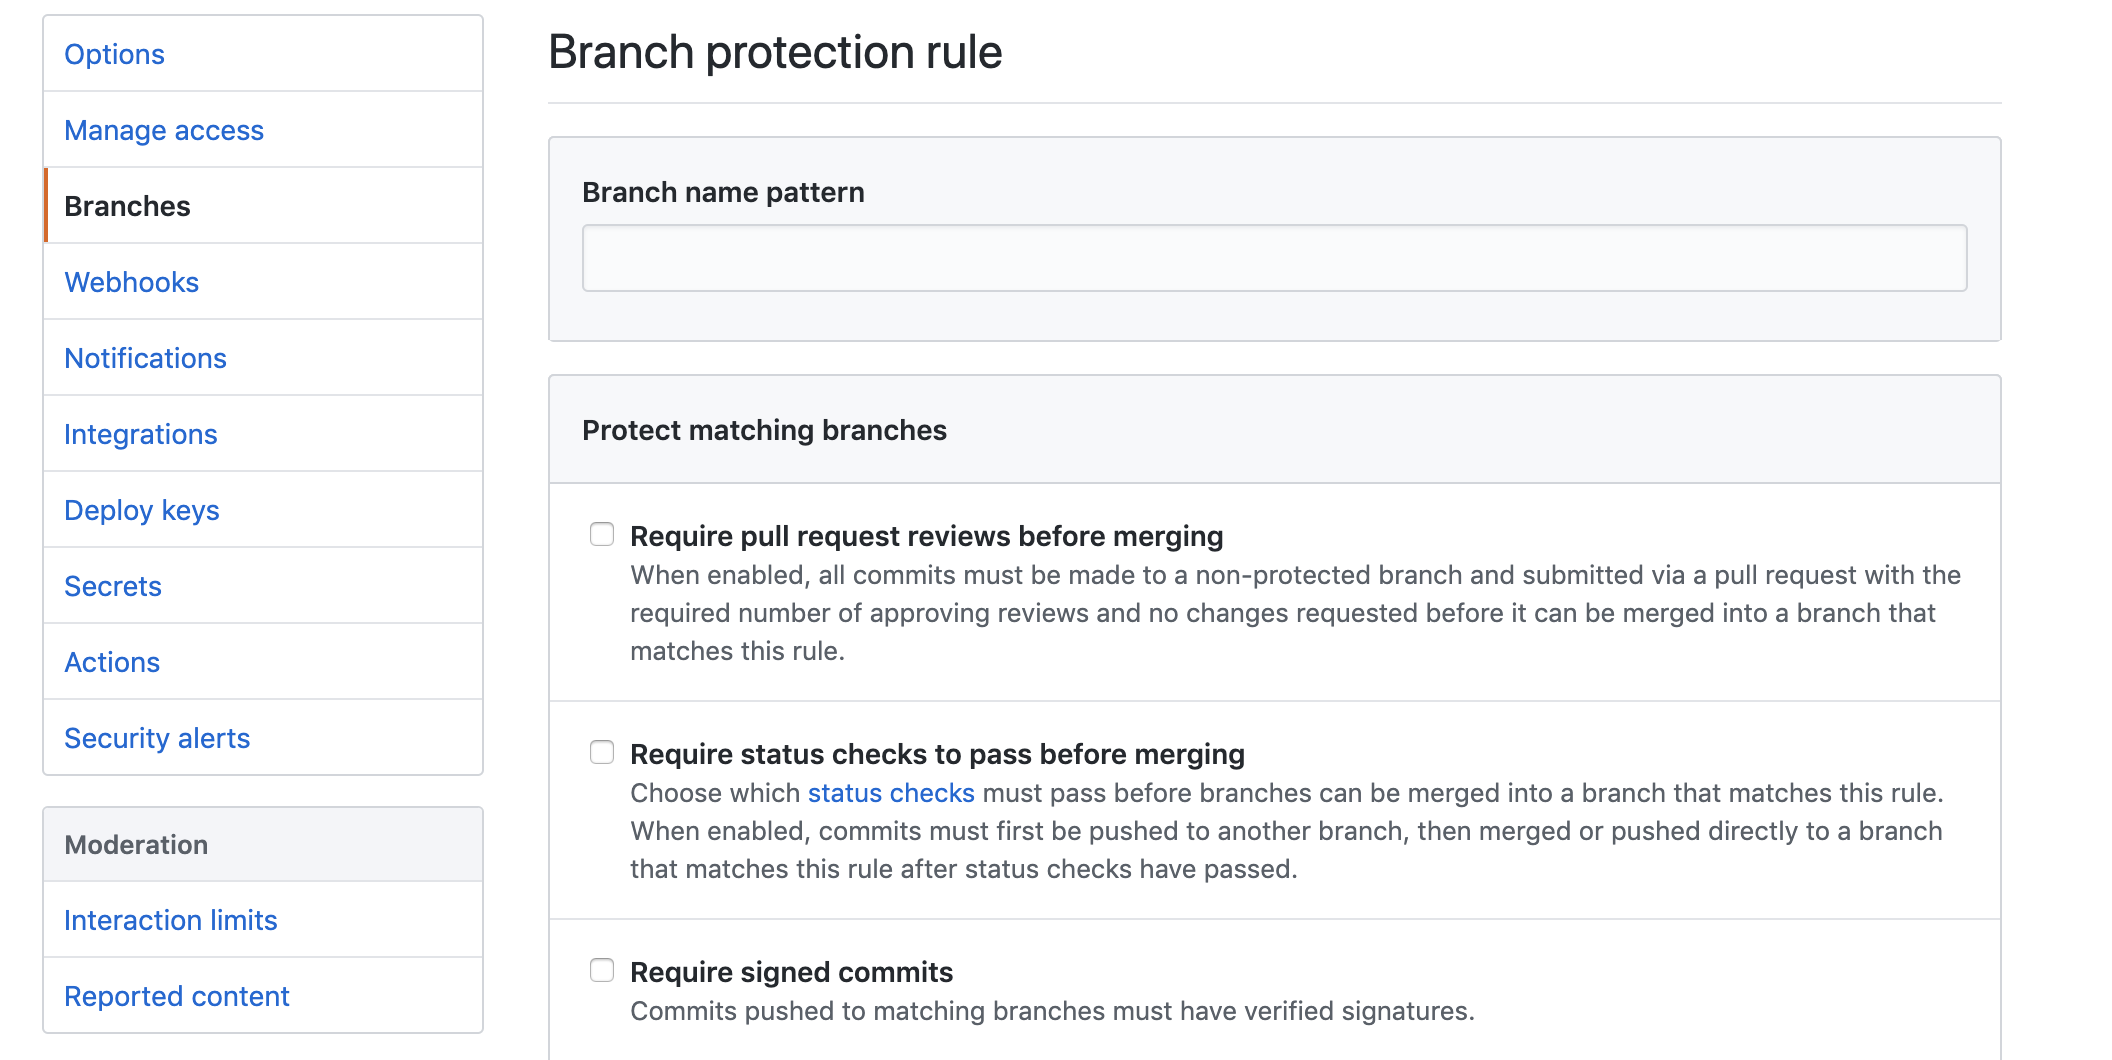Open the Notifications settings page
Image resolution: width=2112 pixels, height=1060 pixels.
click(x=145, y=357)
